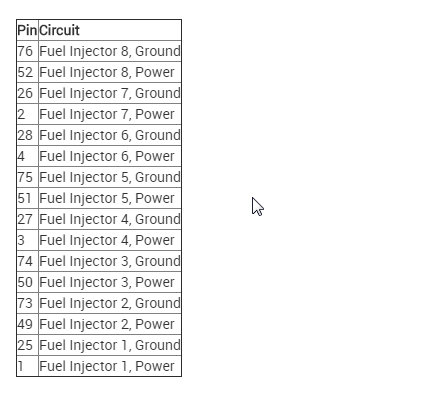The width and height of the screenshot is (444, 400).
Task: Click the Fuel Injector 5, Ground entry
Action: click(x=110, y=177)
